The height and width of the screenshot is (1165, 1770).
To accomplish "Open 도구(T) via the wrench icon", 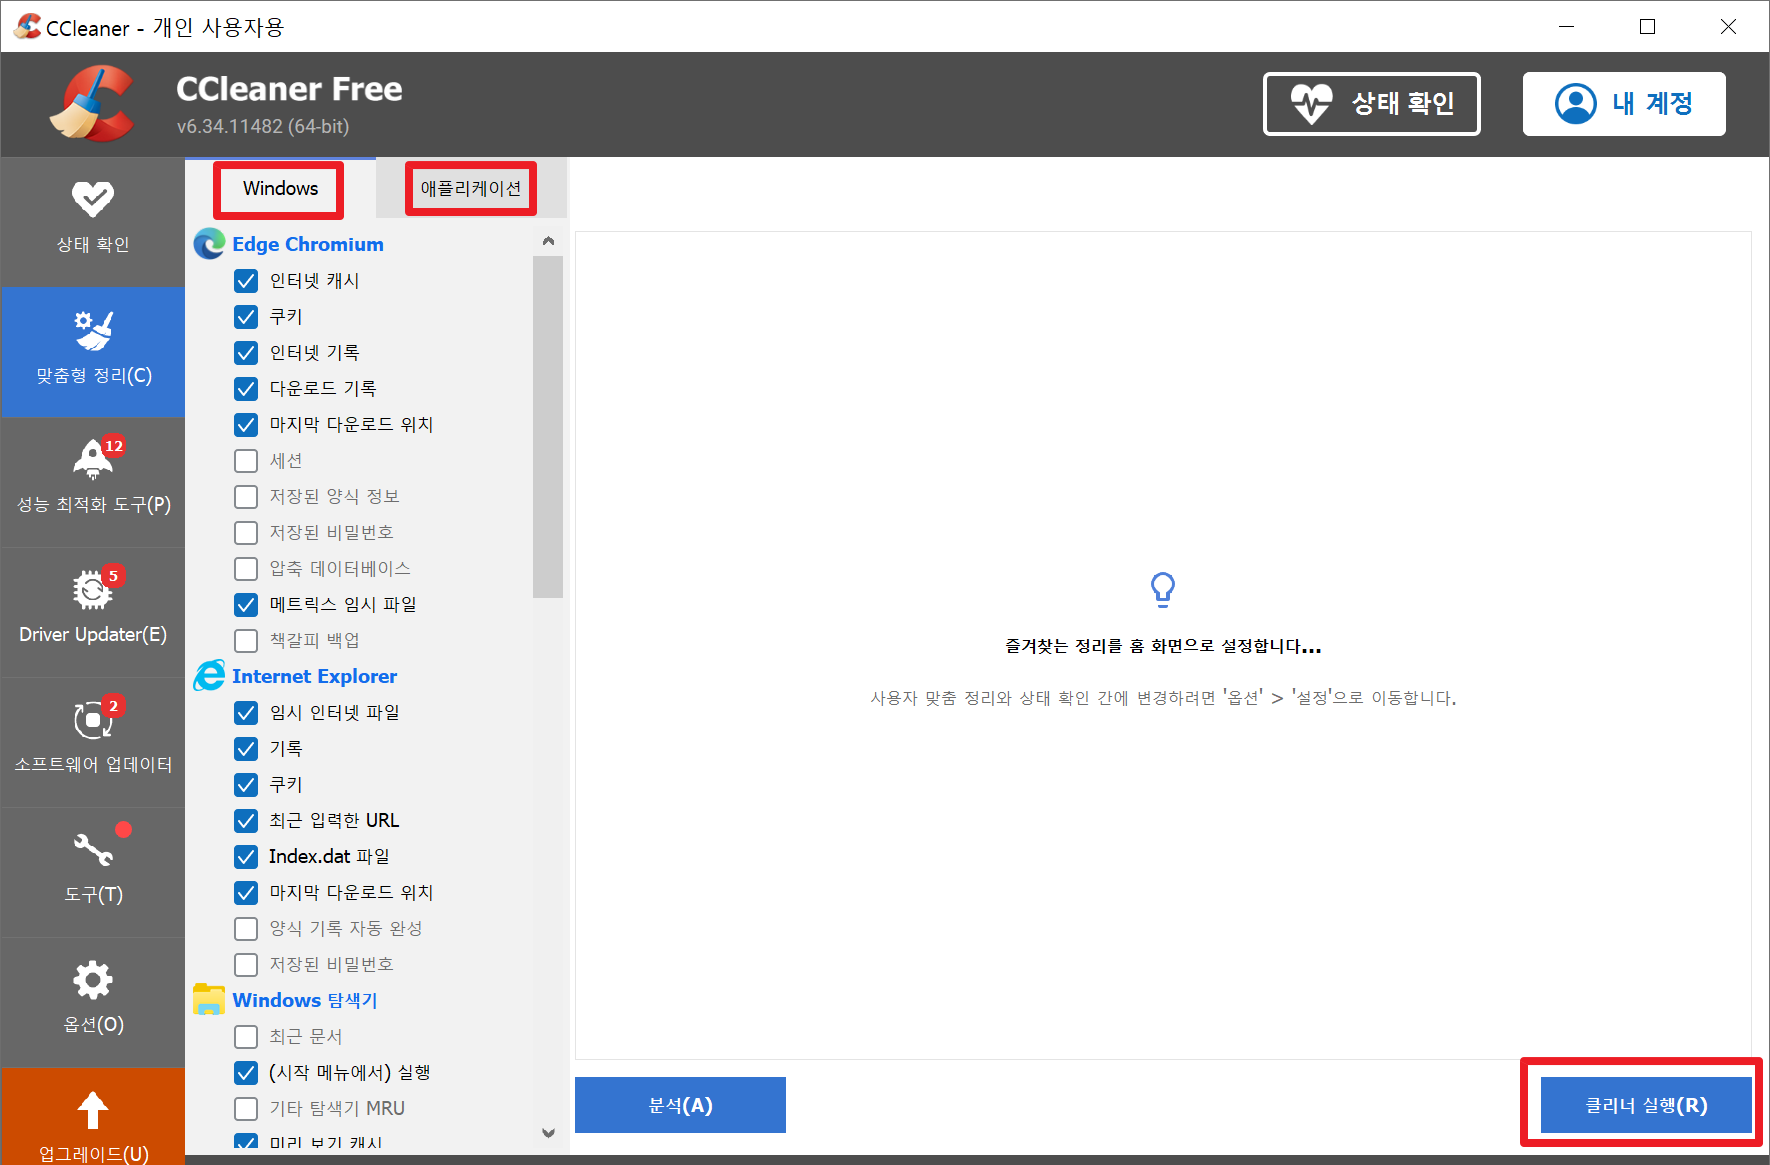I will click(92, 848).
